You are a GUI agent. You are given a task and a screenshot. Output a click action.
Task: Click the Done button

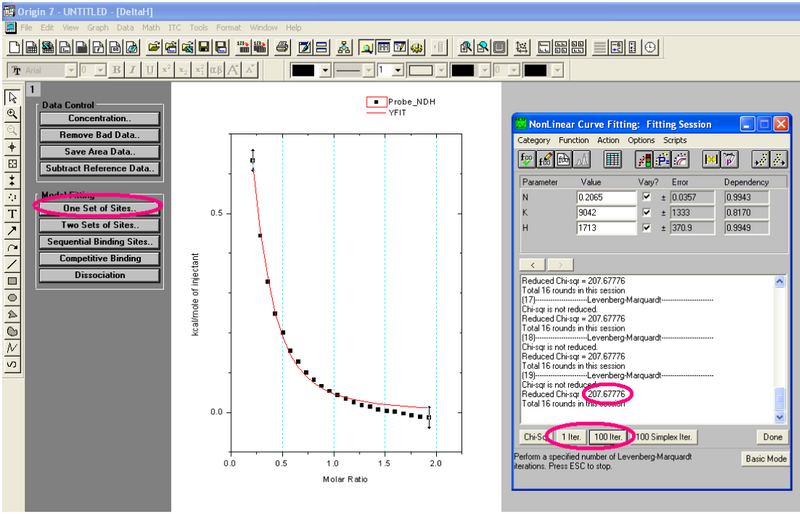pyautogui.click(x=772, y=437)
